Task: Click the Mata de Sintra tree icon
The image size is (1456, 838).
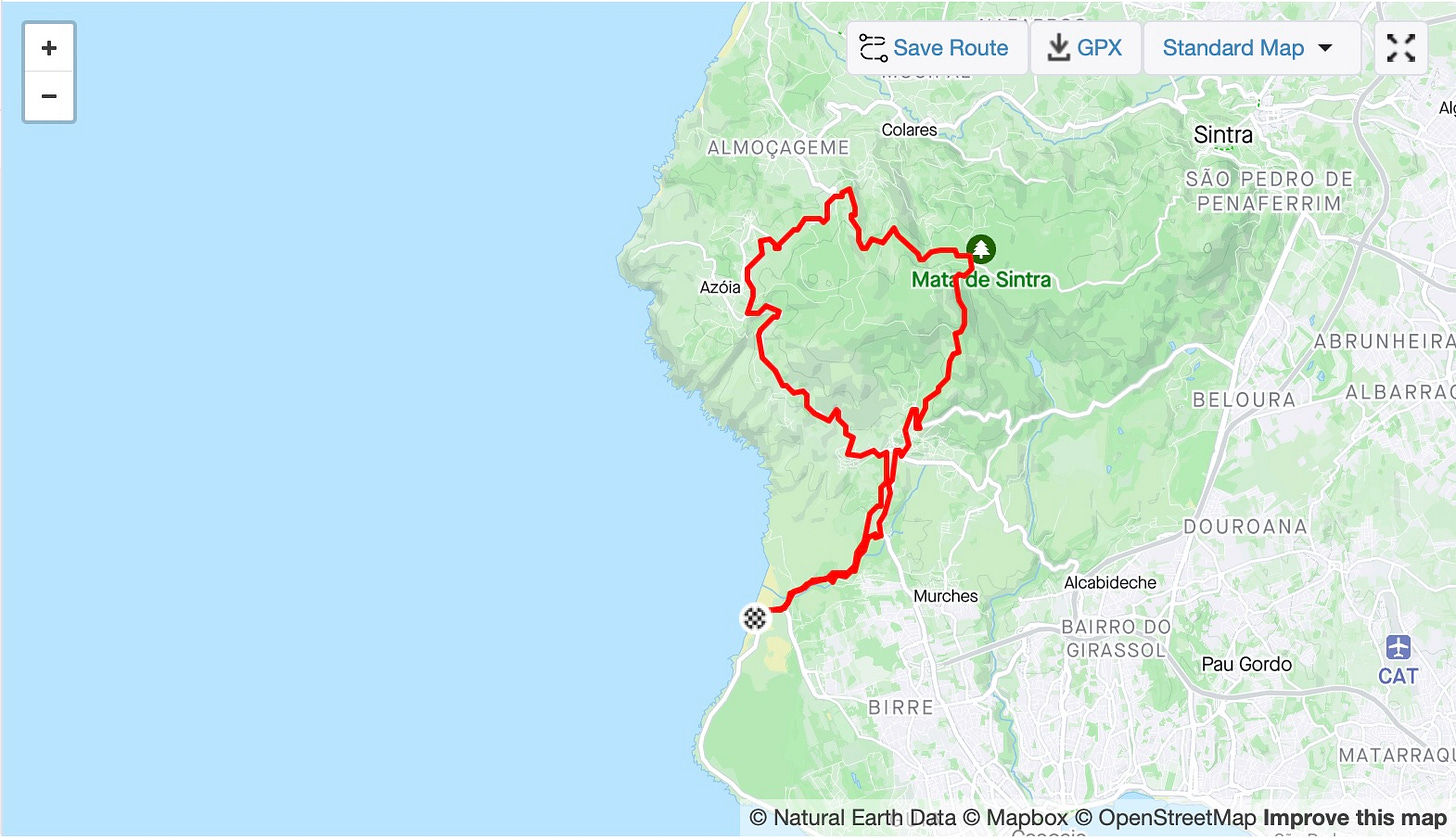Action: pyautogui.click(x=982, y=249)
